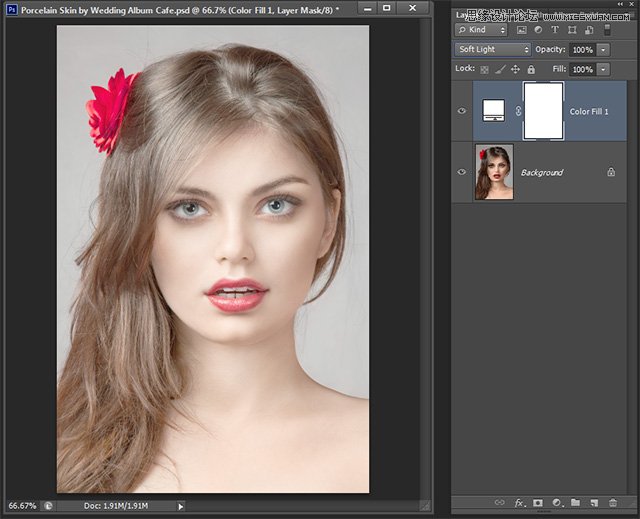This screenshot has height=519, width=640.
Task: Click the Create new layer icon
Action: coord(593,502)
